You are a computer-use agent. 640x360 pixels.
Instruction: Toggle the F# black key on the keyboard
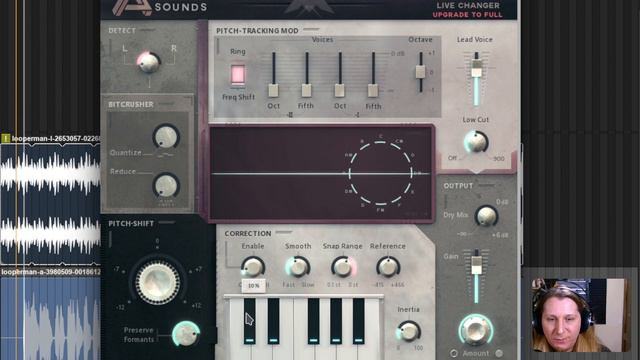pyautogui.click(x=313, y=320)
